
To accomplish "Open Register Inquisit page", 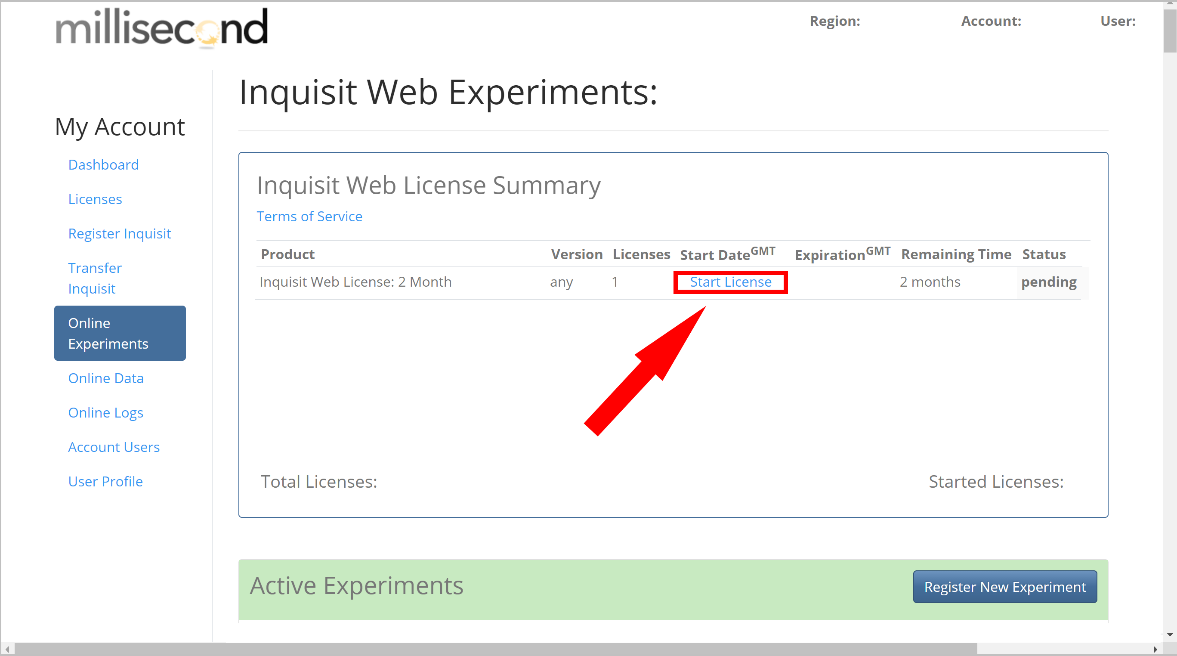I will pyautogui.click(x=119, y=233).
